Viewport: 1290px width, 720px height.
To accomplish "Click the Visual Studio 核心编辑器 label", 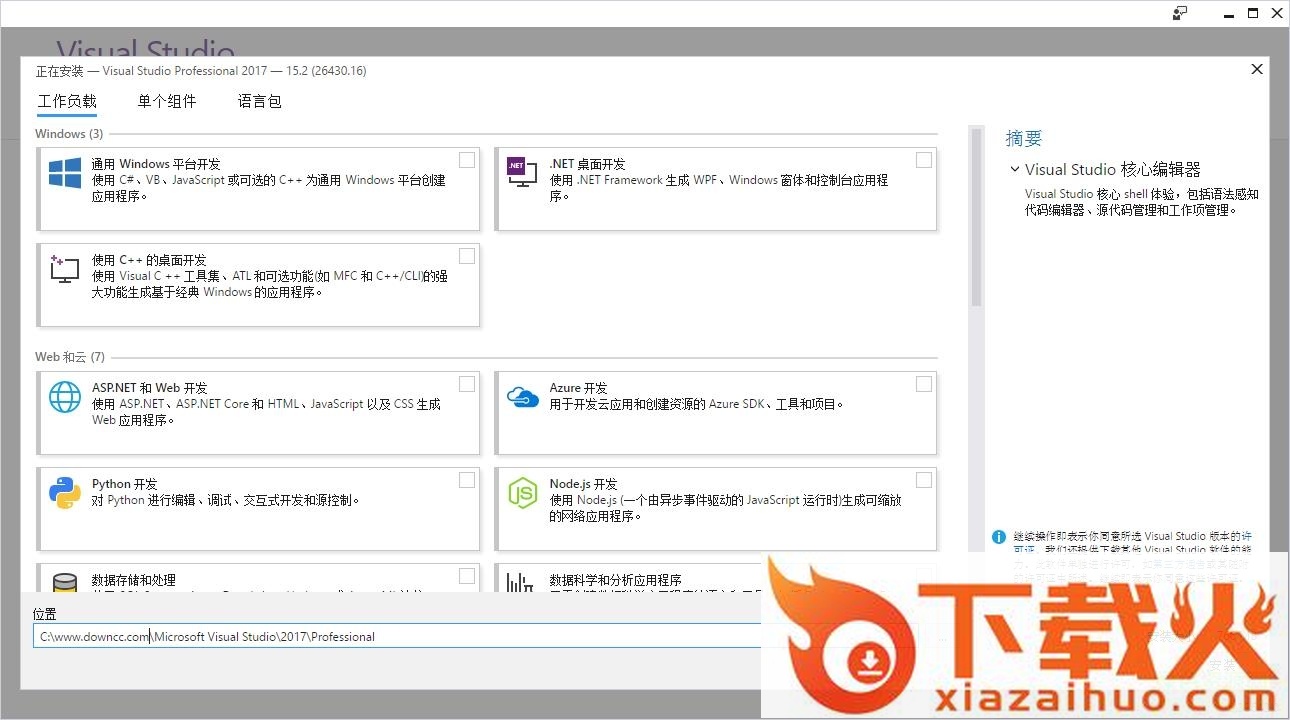I will click(1113, 170).
